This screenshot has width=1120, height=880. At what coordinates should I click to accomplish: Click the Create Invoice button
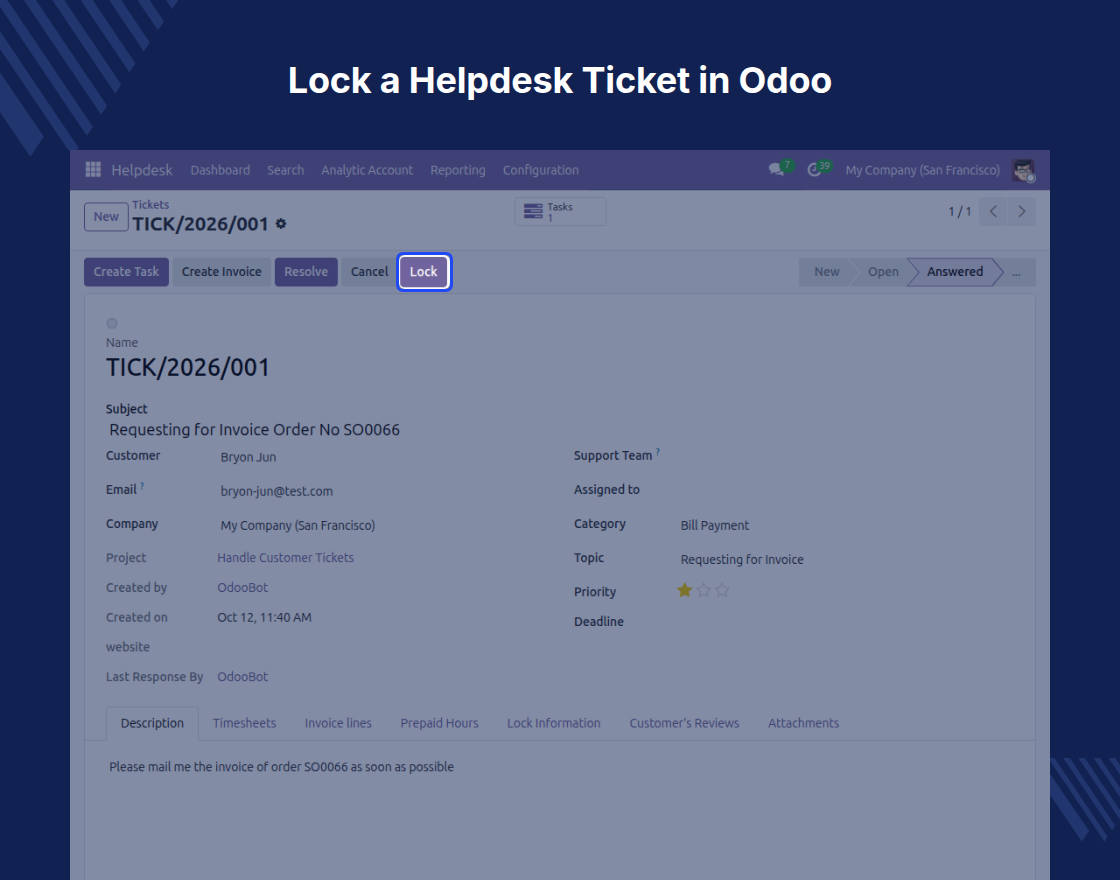coord(221,272)
